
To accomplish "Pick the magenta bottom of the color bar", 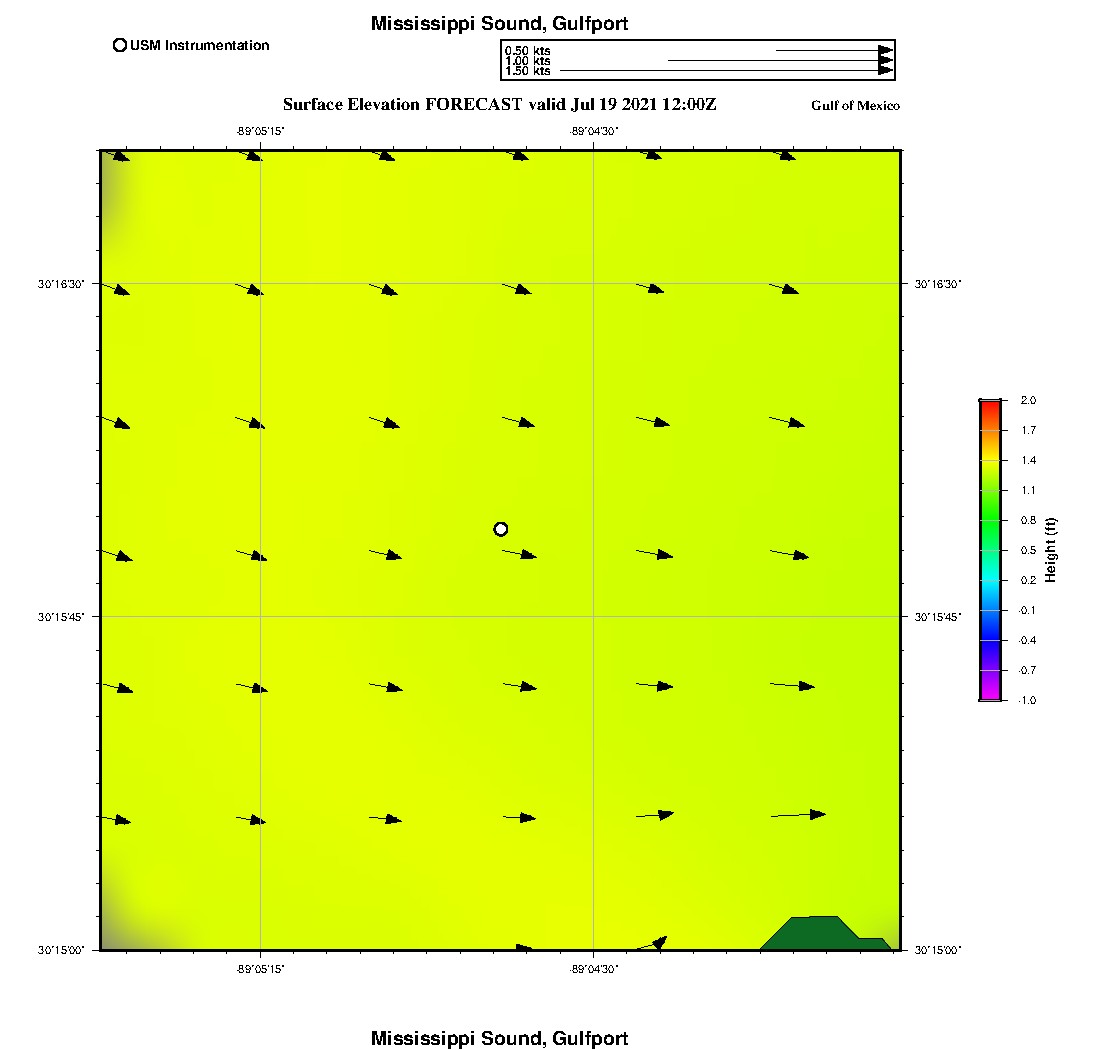I will tap(989, 696).
